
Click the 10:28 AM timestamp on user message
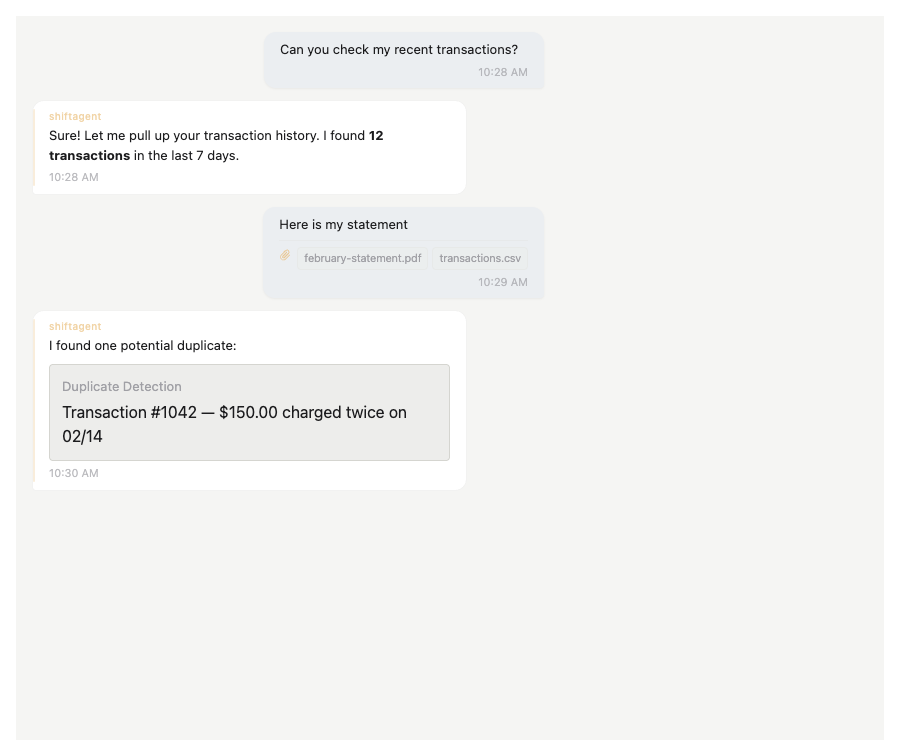[502, 72]
